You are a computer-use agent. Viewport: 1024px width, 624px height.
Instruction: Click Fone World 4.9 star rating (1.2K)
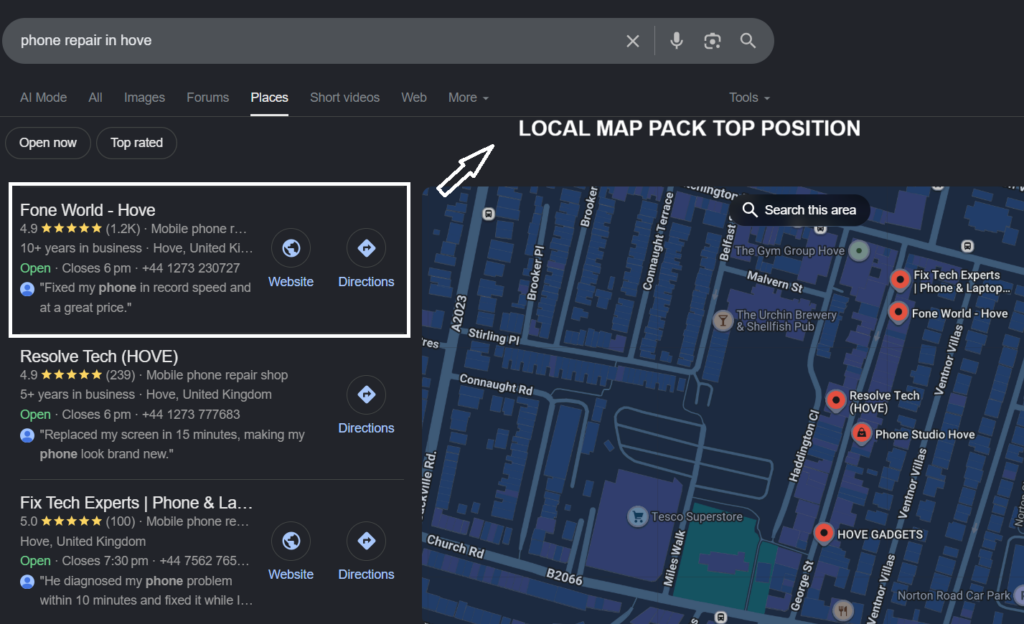point(80,228)
